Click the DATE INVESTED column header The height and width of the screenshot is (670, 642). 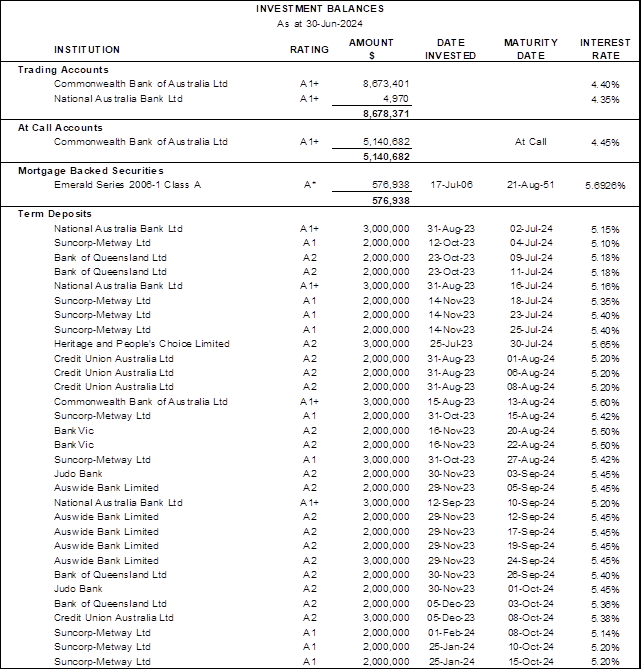click(451, 49)
